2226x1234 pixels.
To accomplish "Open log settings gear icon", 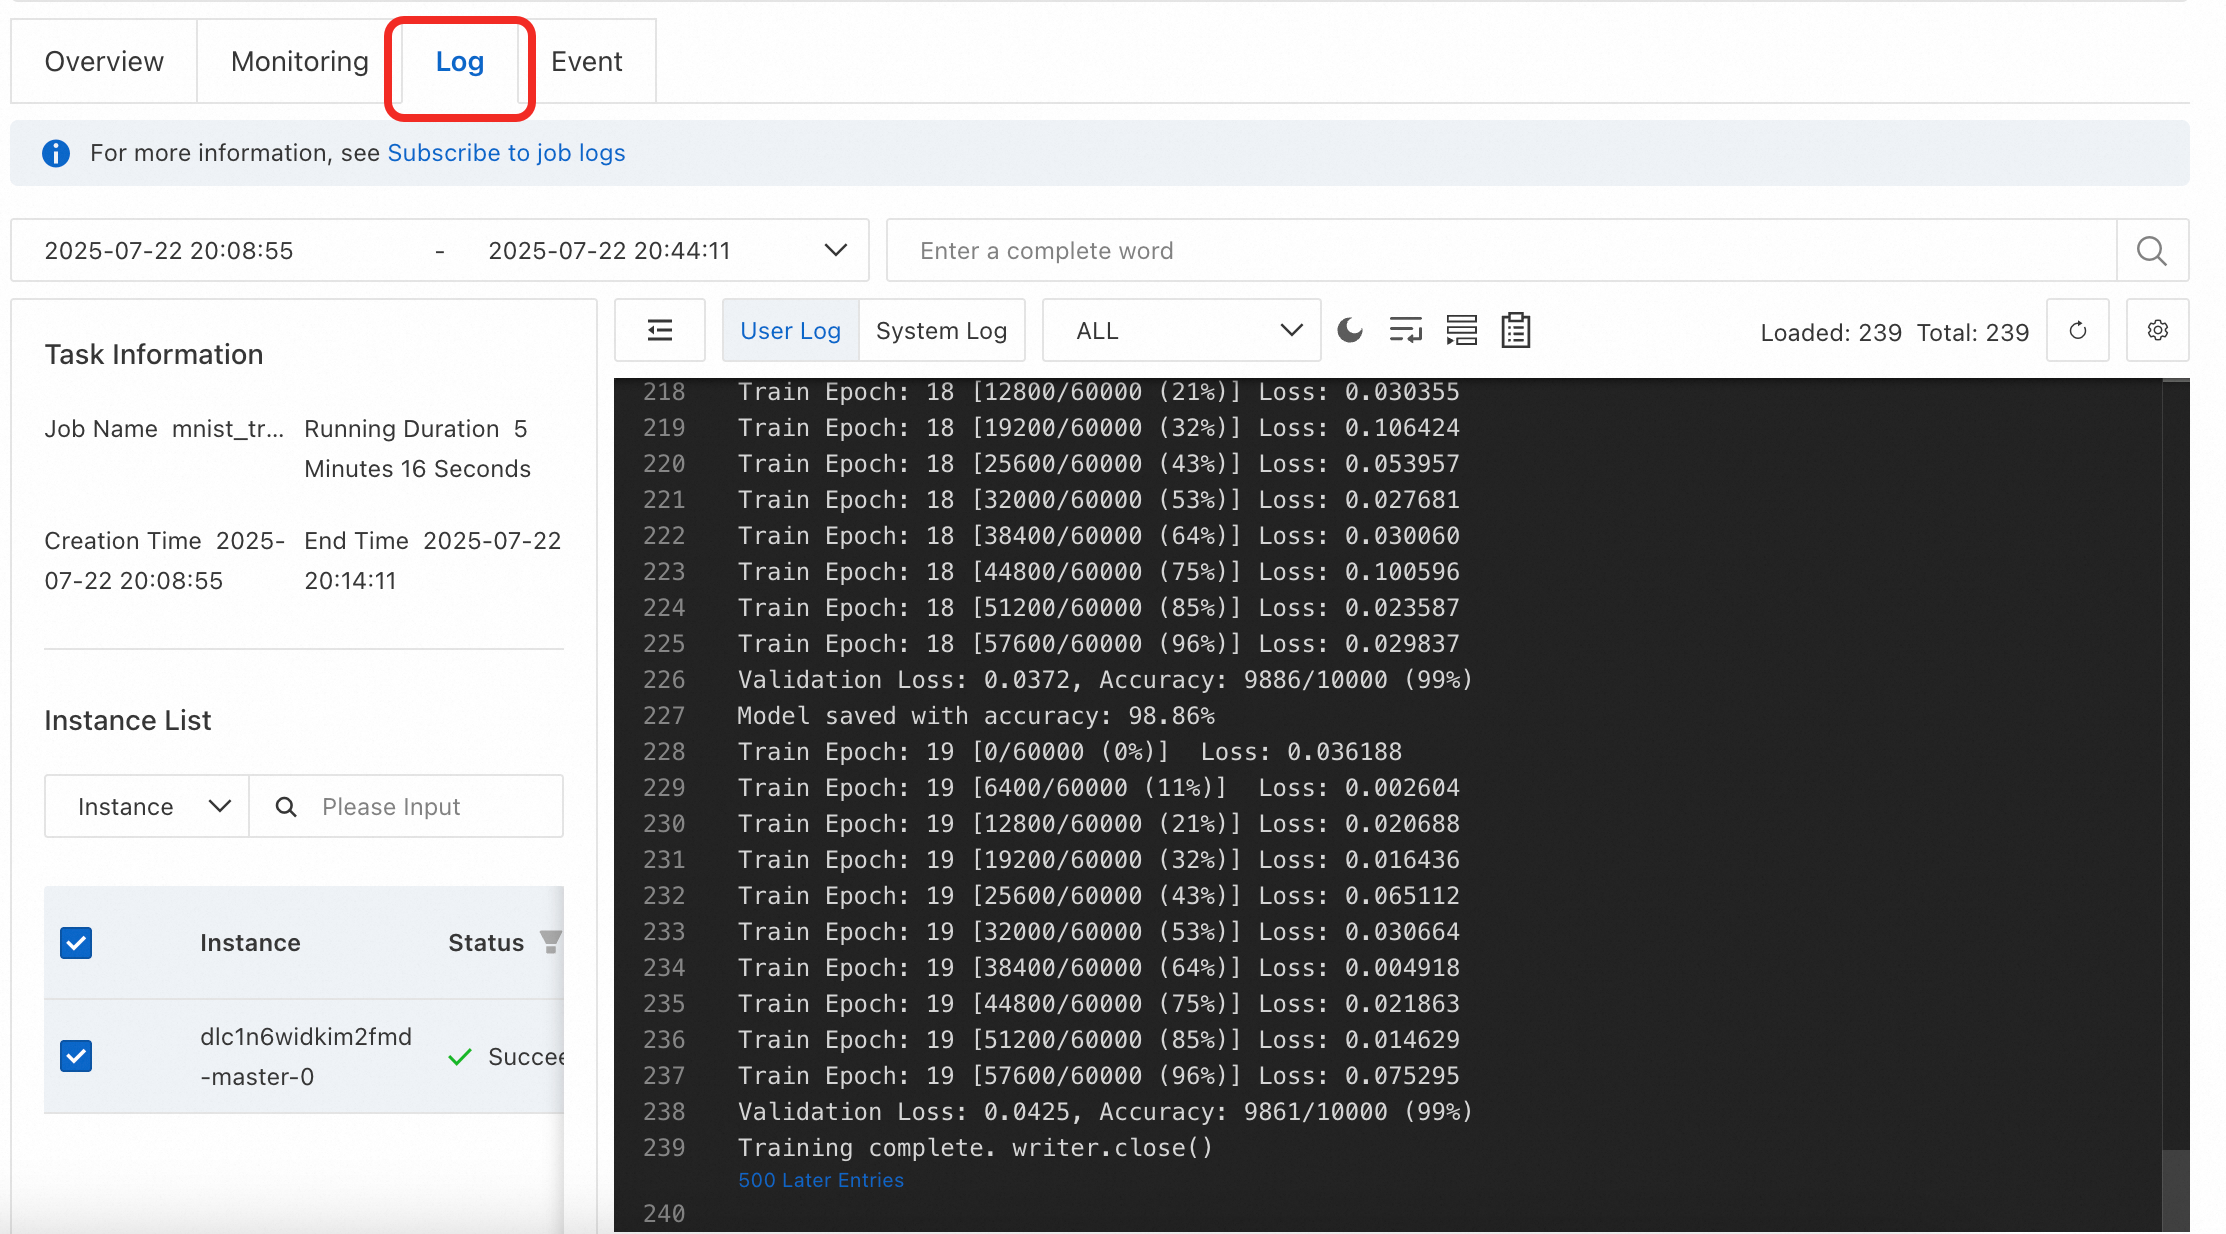I will (2157, 330).
